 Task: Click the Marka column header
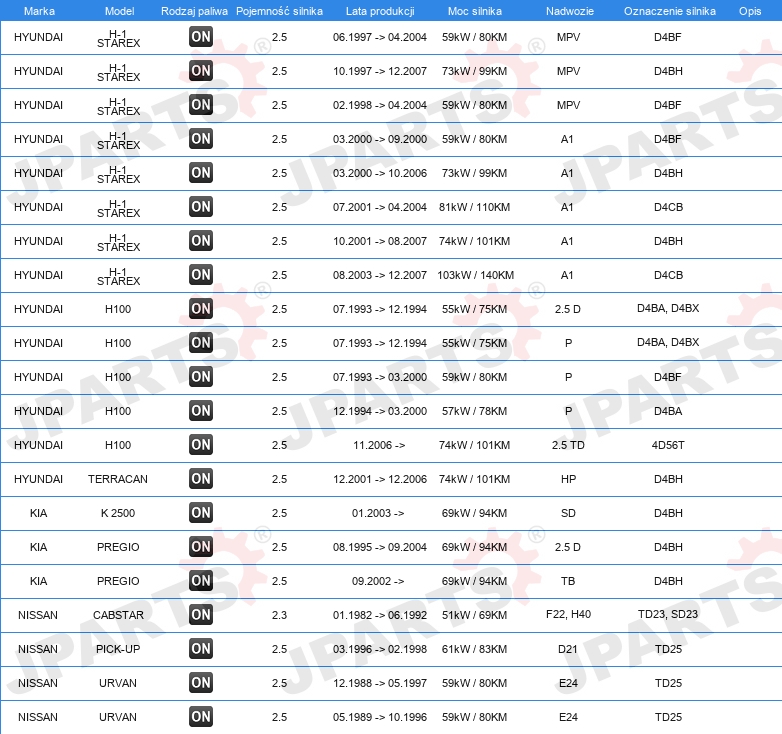coord(39,11)
